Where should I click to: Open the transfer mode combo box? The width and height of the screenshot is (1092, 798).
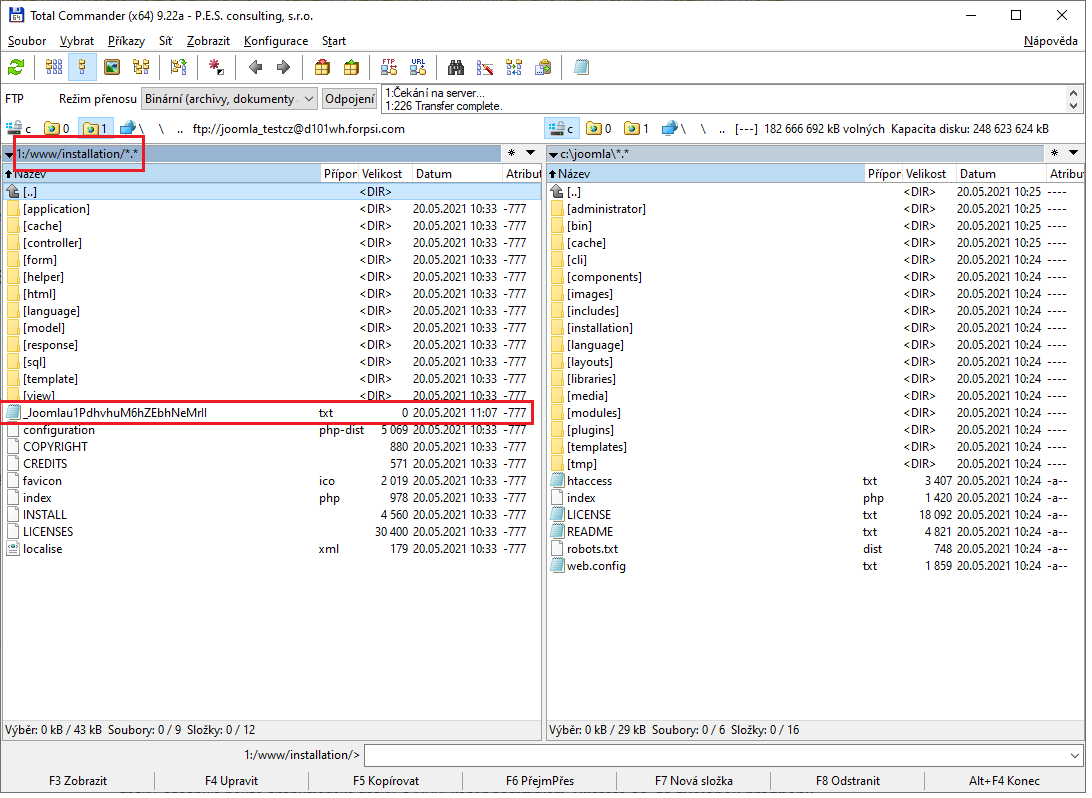click(x=230, y=99)
